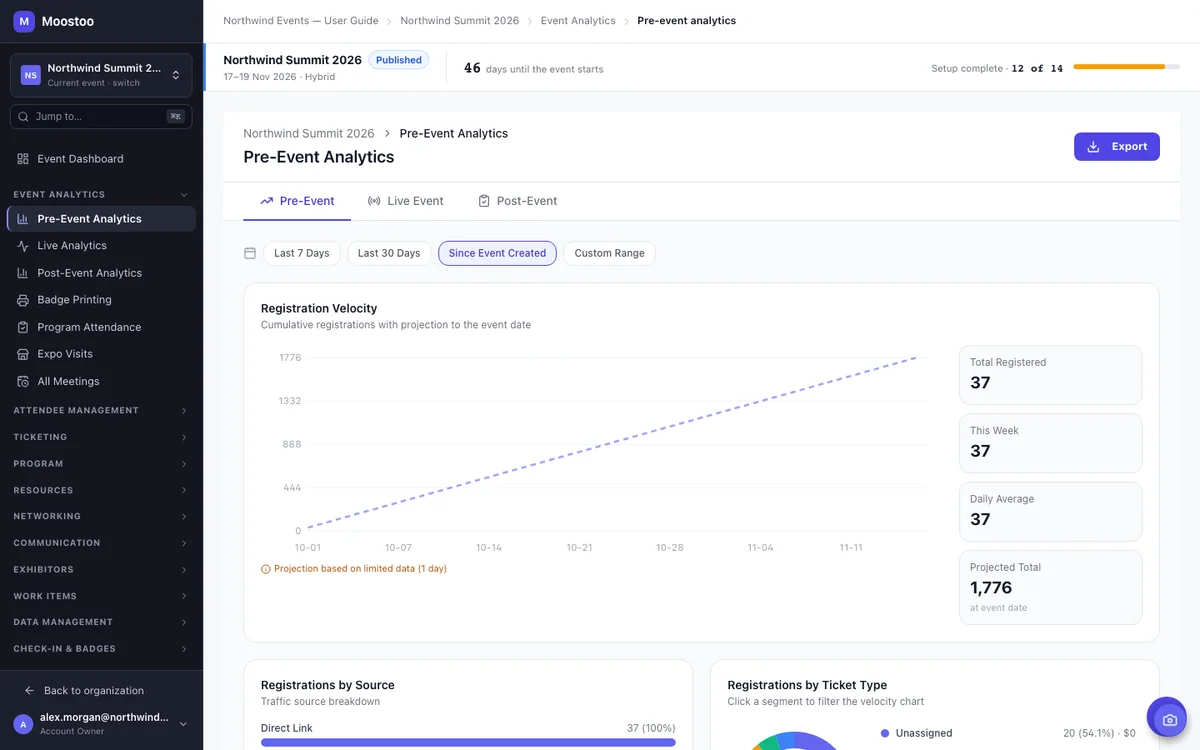Viewport: 1200px width, 750px height.
Task: Click the trend icon on Pre-Event tab
Action: 267,201
